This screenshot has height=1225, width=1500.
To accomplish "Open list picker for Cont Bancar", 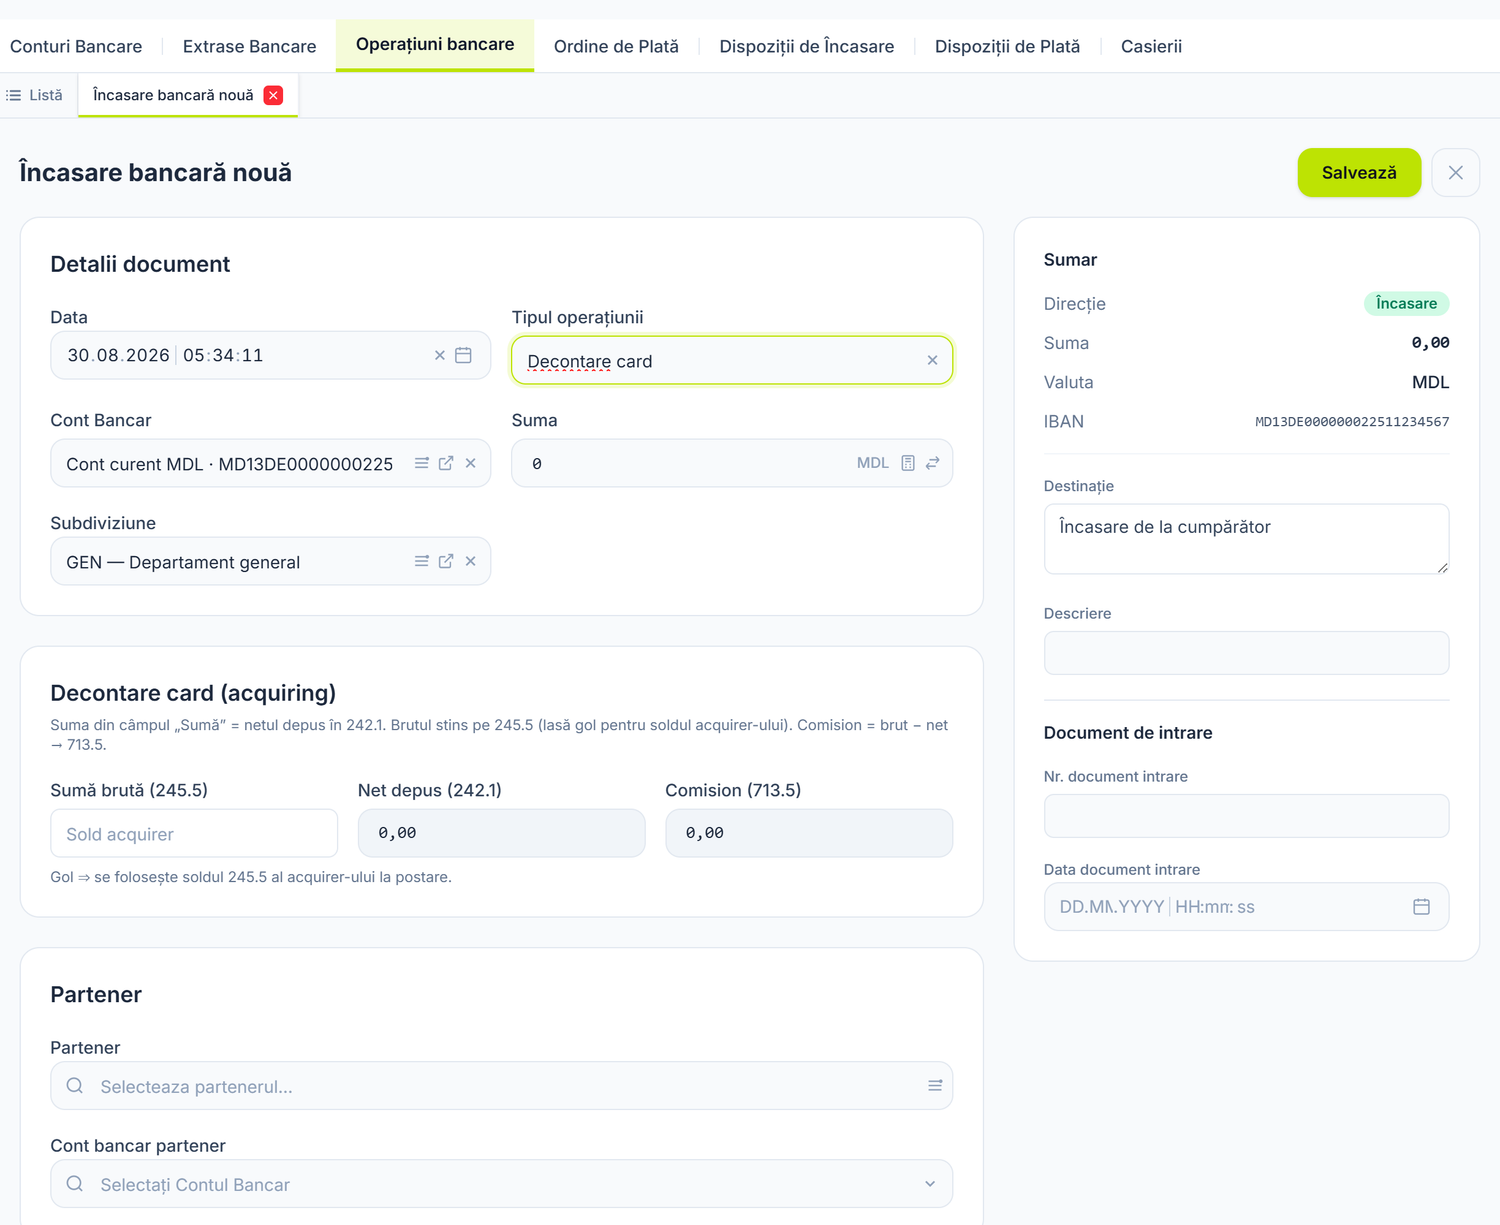I will tap(422, 463).
